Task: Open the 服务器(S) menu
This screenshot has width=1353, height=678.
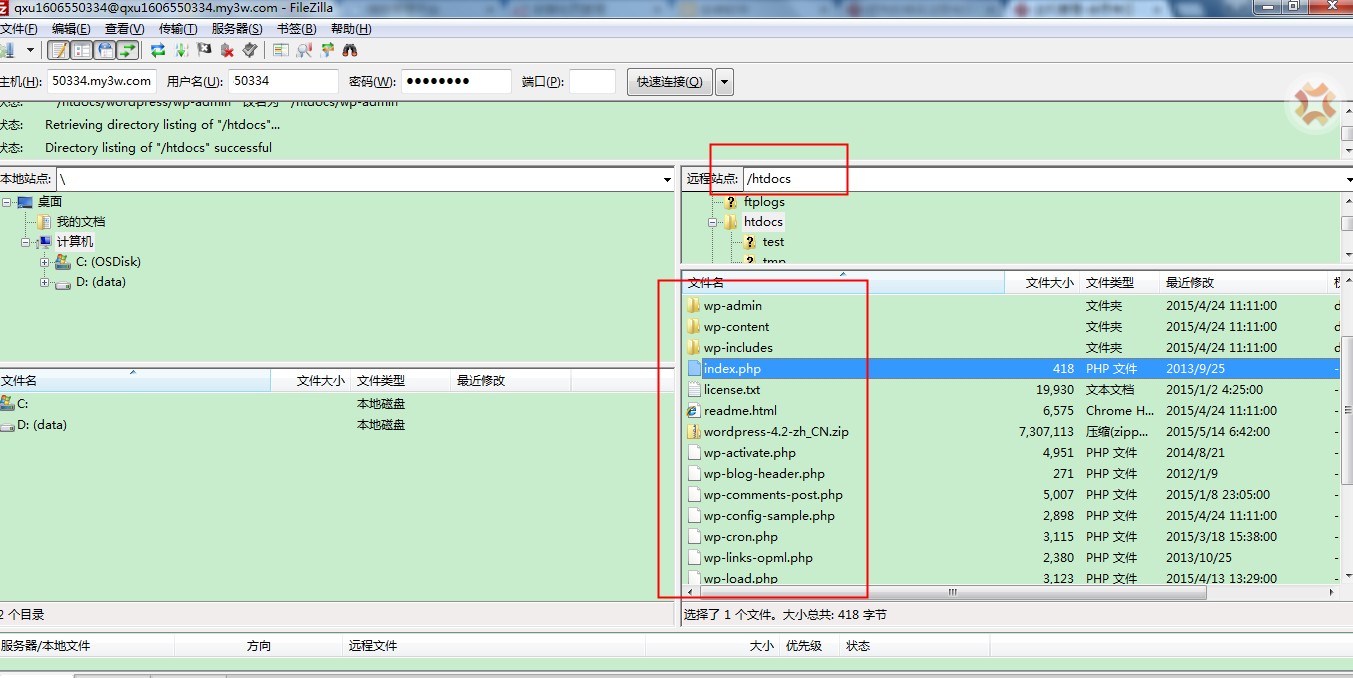Action: pyautogui.click(x=236, y=29)
